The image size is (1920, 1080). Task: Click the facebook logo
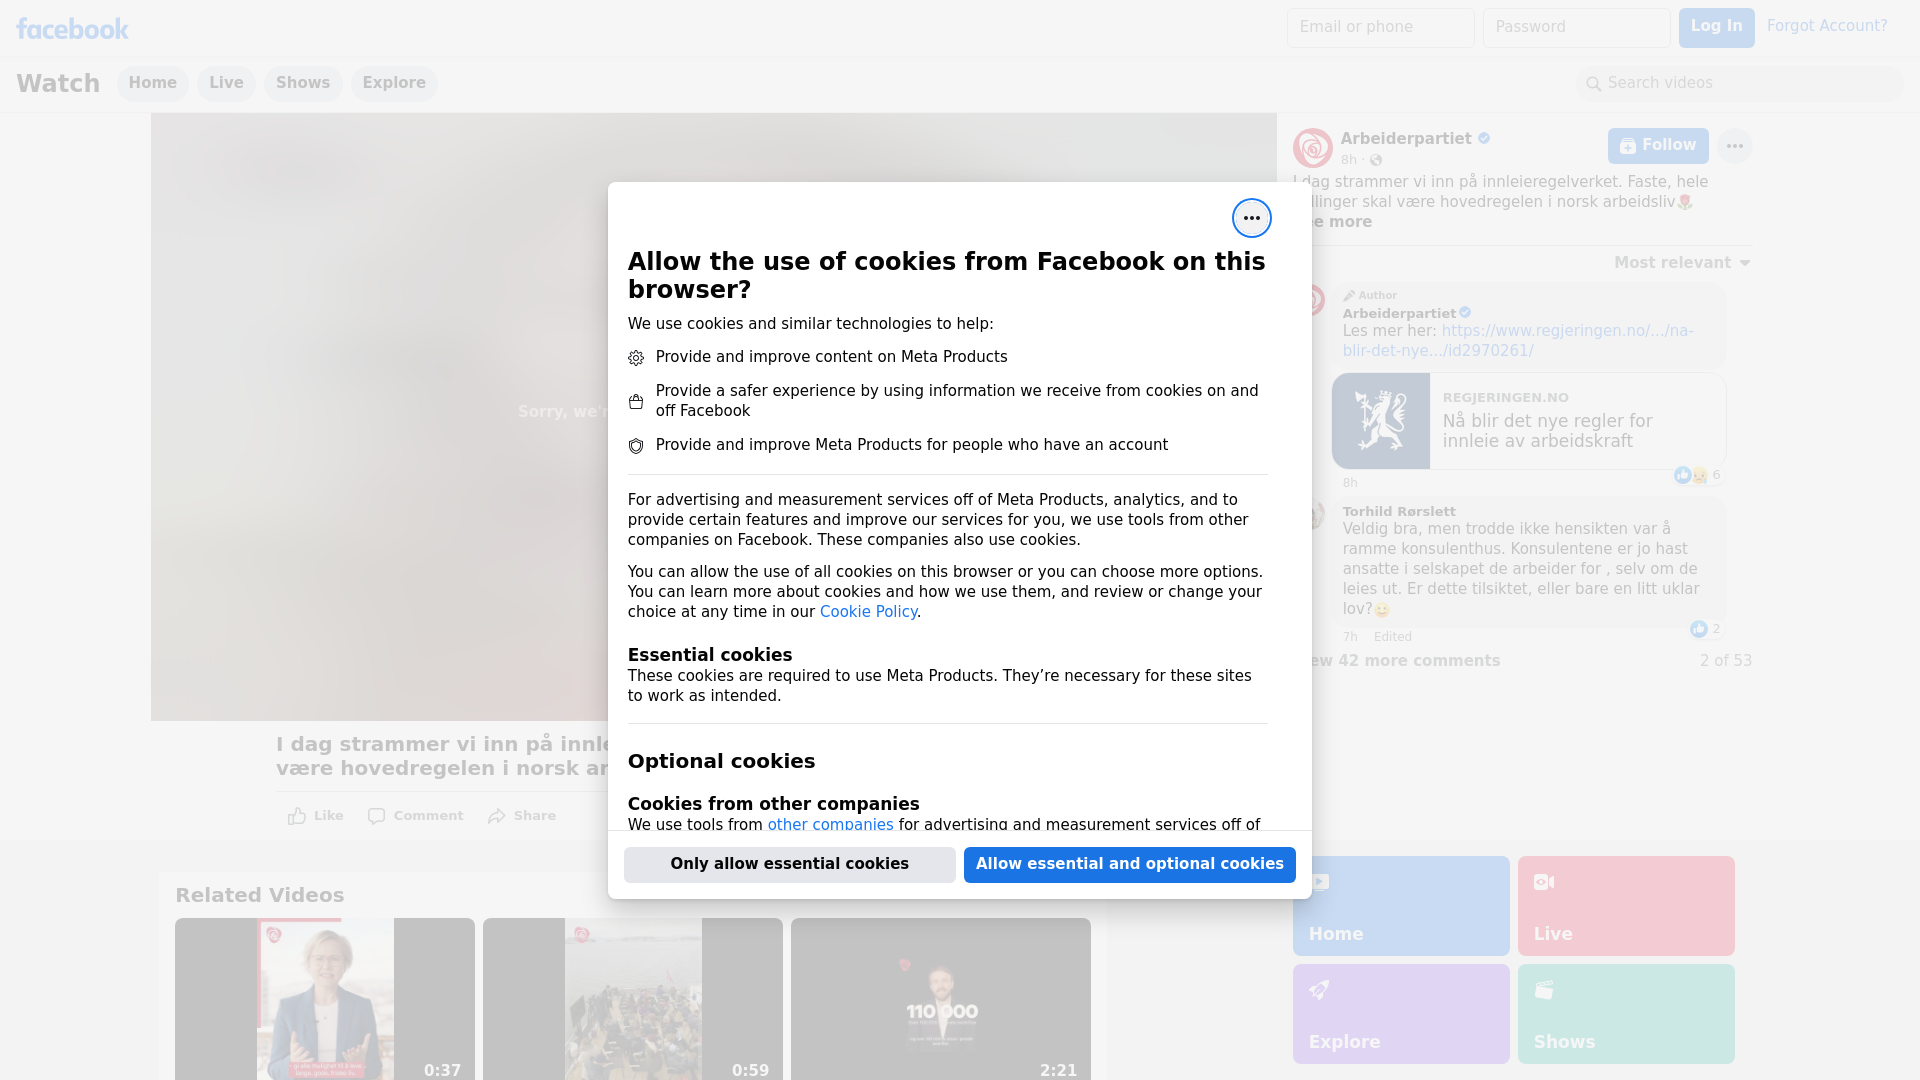point(72,29)
